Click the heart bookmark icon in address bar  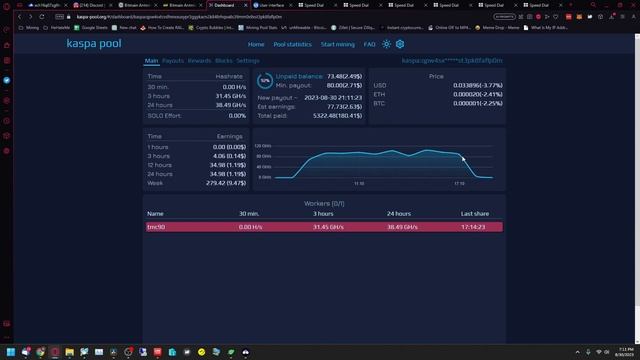click(x=556, y=17)
